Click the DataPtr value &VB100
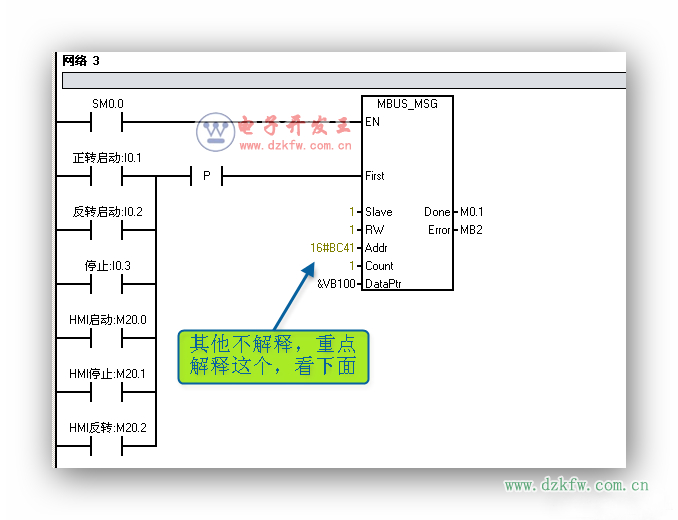678x520 pixels. pyautogui.click(x=336, y=284)
